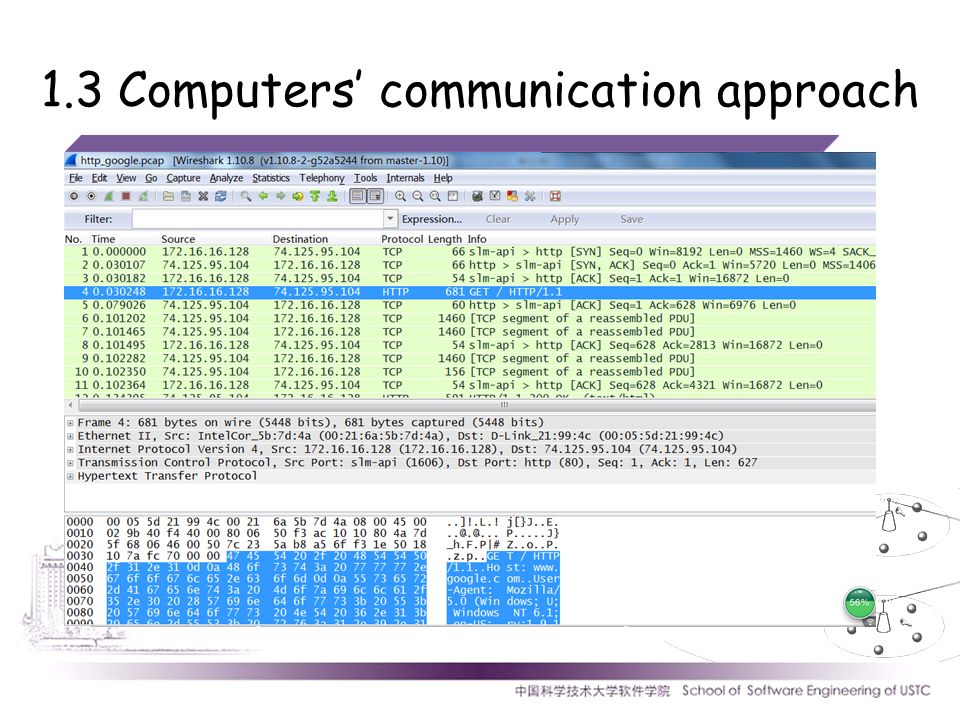Click the Save filter button
Viewport: 960px width, 720px height.
(631, 219)
